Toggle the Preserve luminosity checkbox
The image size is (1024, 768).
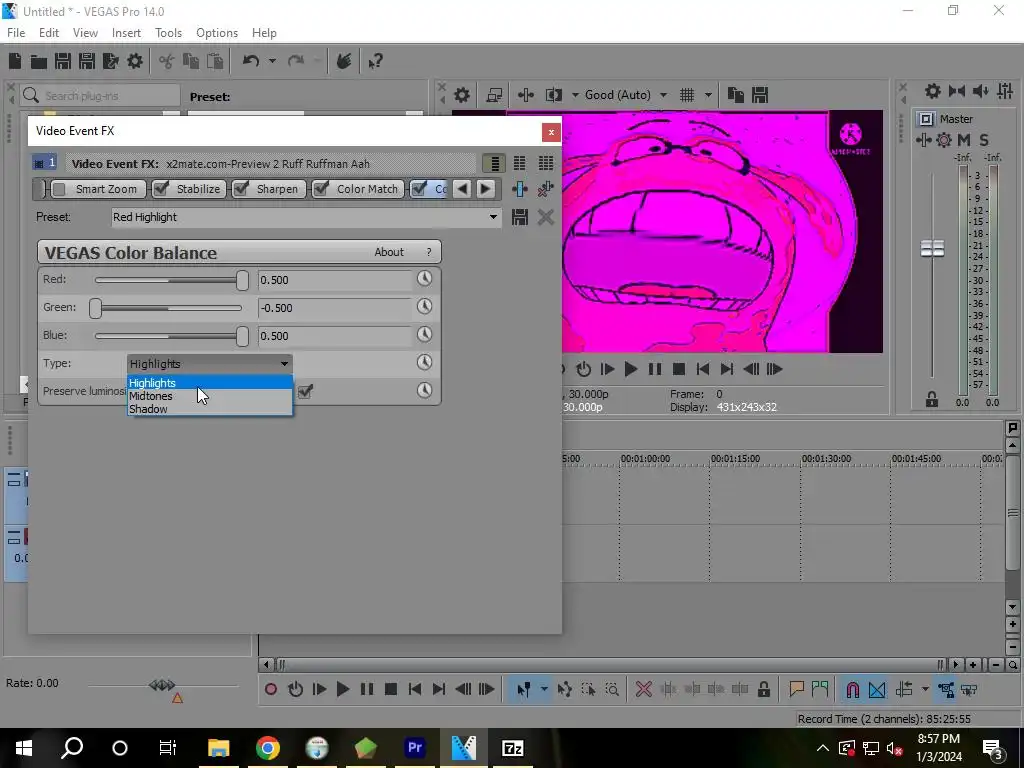click(305, 391)
